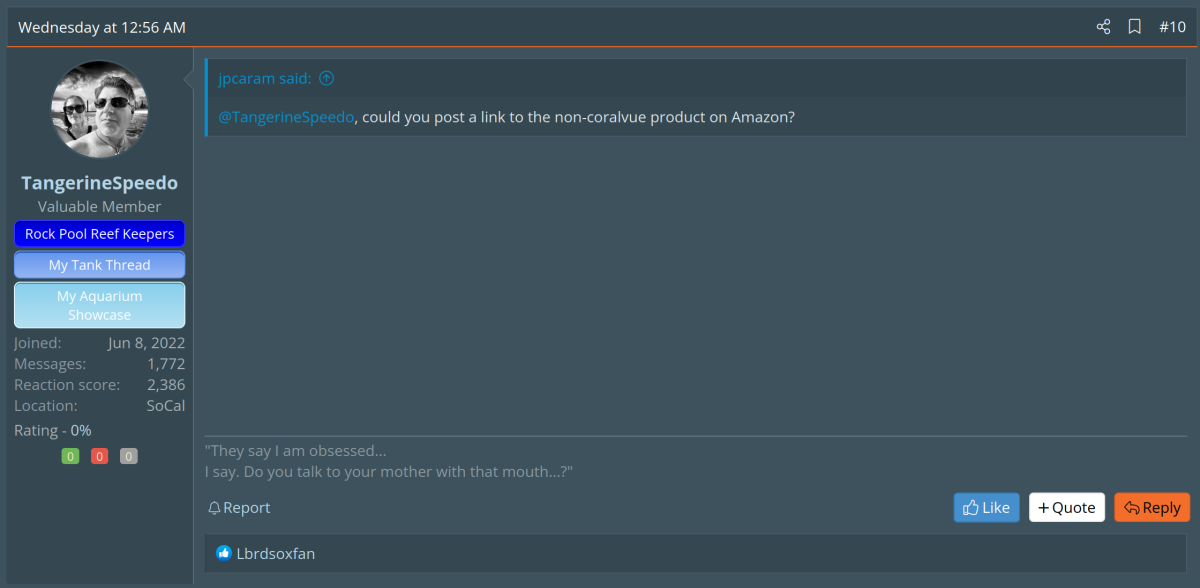This screenshot has width=1200, height=588.
Task: Click the messages count "1,772"
Action: tap(166, 364)
